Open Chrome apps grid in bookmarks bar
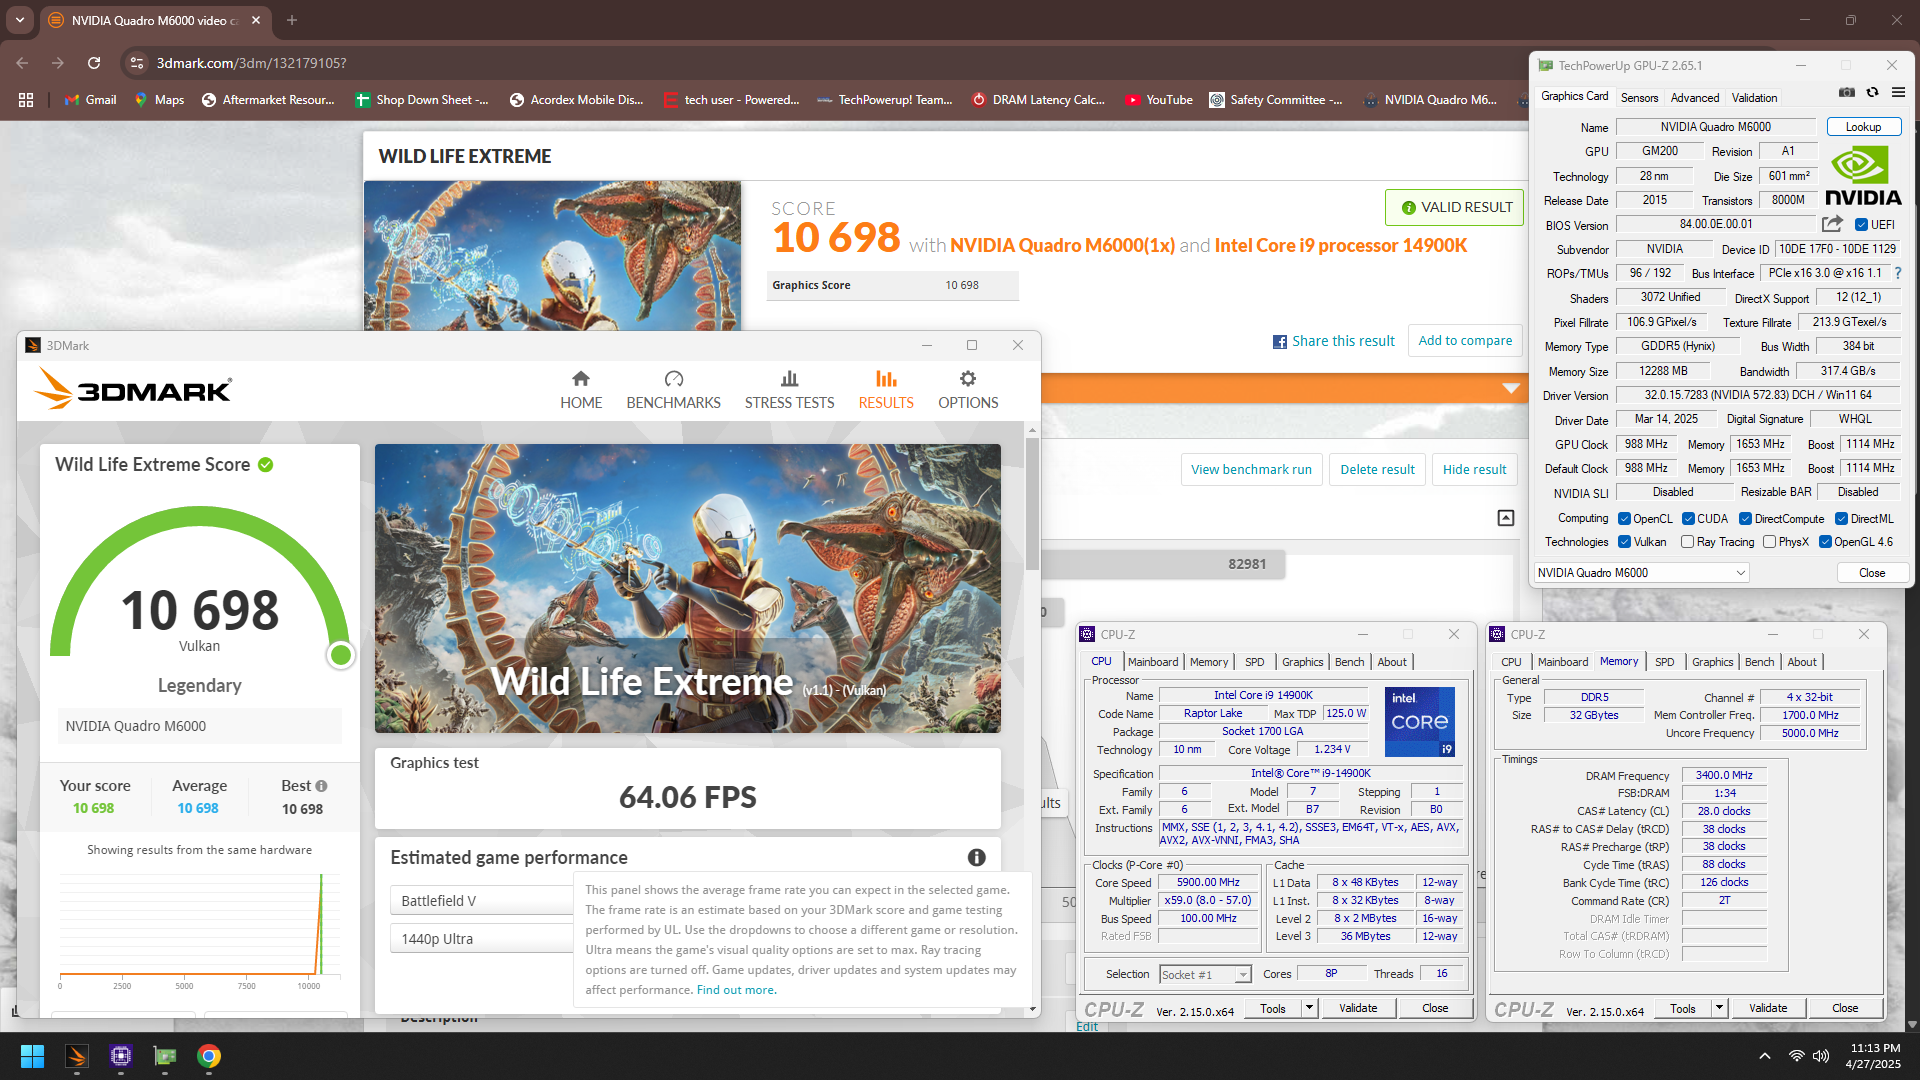Image resolution: width=1920 pixels, height=1080 pixels. (x=26, y=100)
